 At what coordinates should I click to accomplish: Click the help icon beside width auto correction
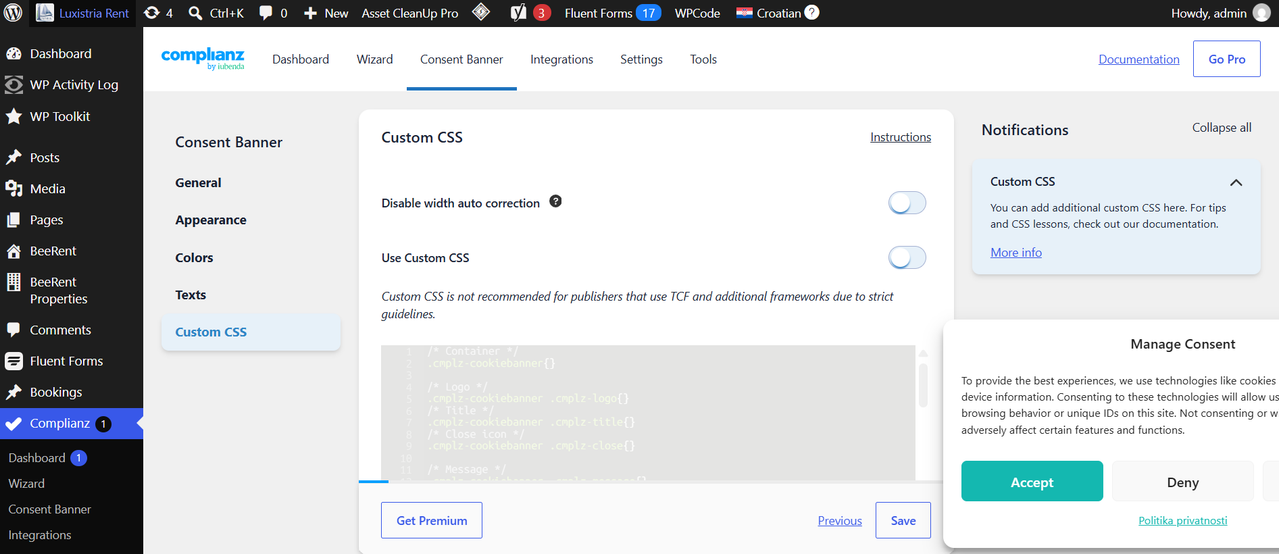coord(556,201)
